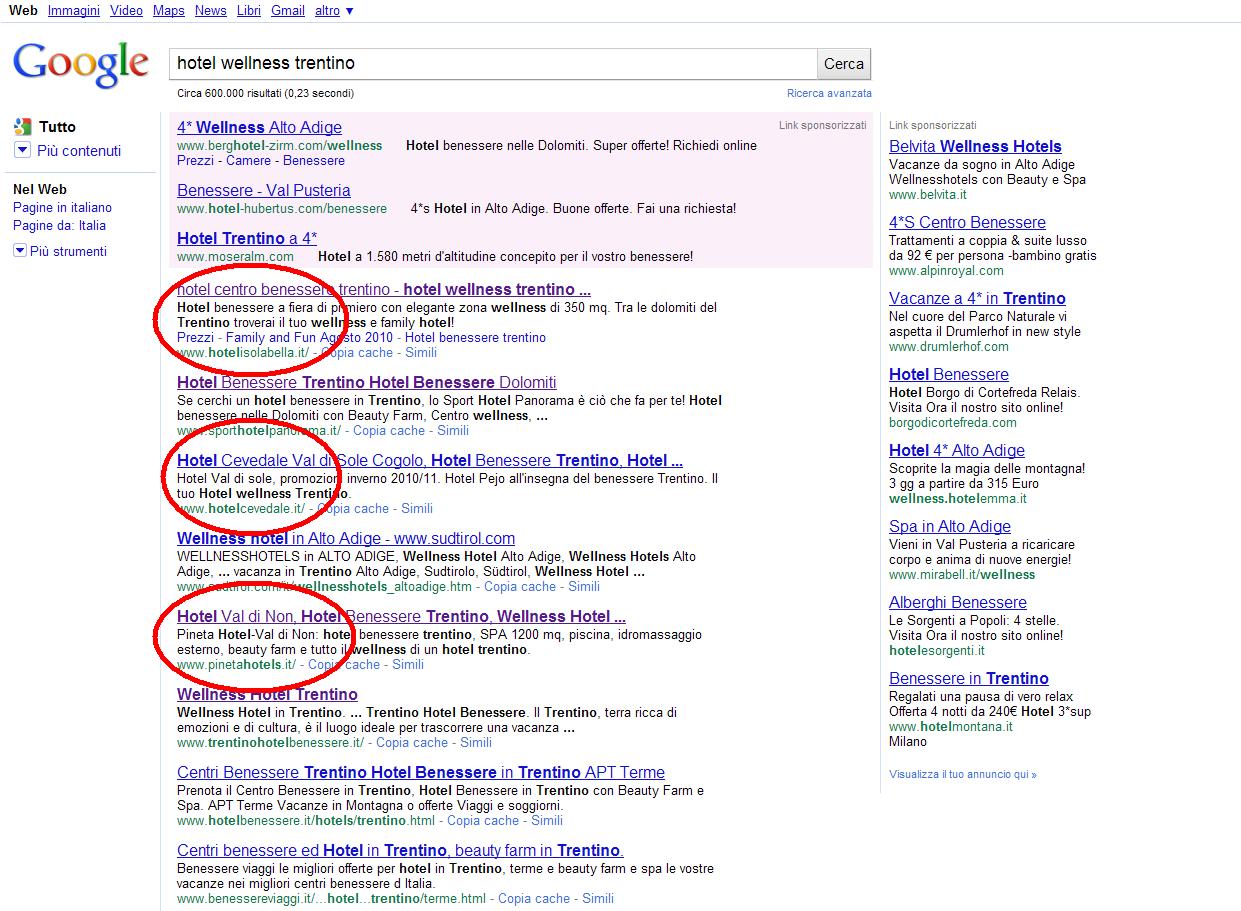1241x911 pixels.
Task: Click the www.belvita.it URL text
Action: (928, 194)
